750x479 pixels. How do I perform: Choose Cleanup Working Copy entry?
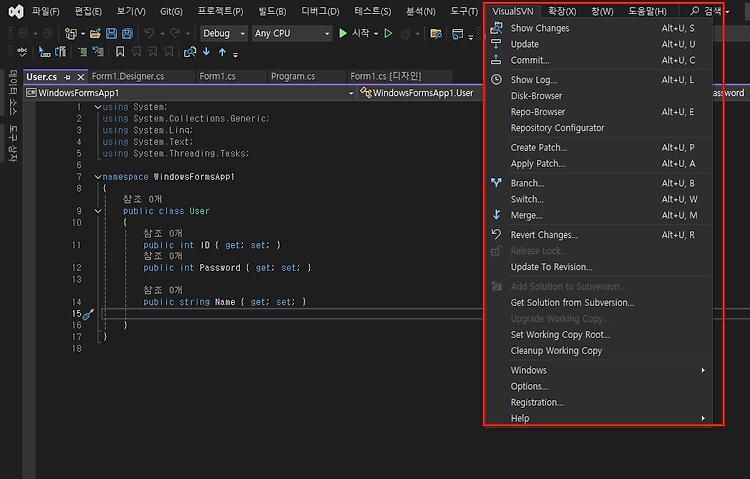[600, 351]
